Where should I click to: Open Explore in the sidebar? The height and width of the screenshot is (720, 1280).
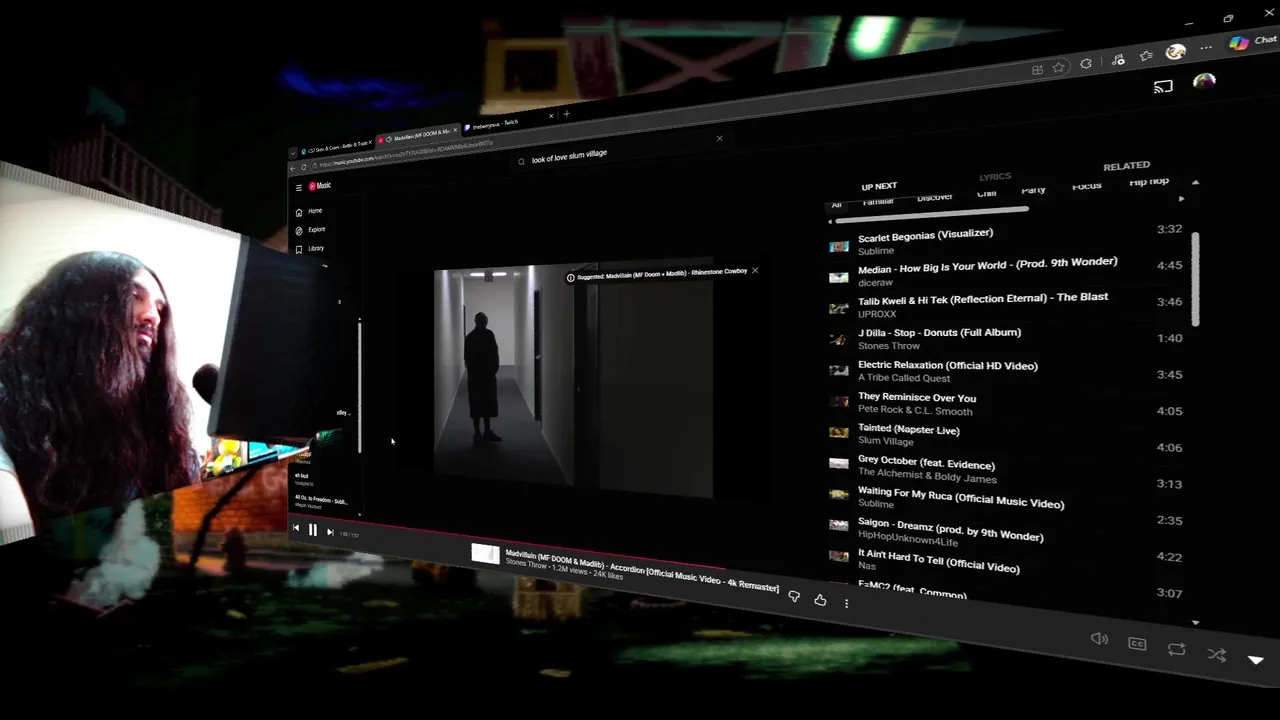coord(310,230)
